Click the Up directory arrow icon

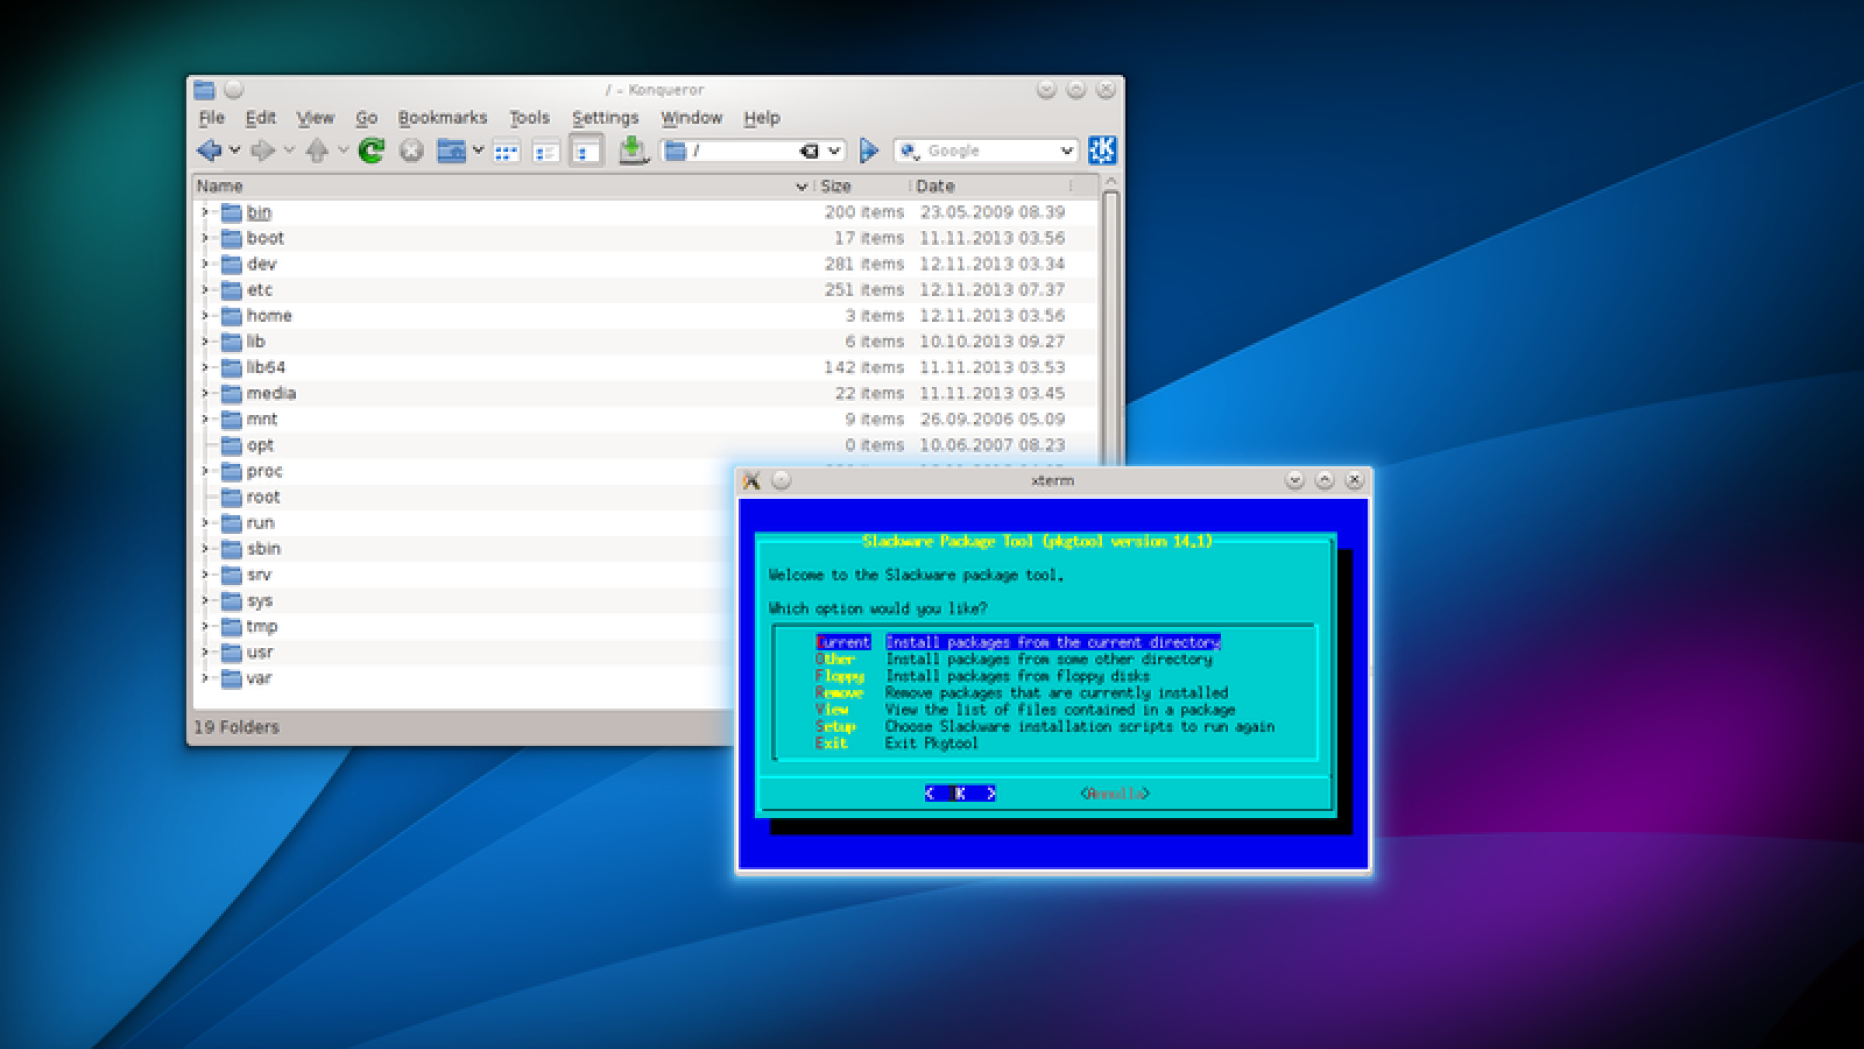coord(317,151)
